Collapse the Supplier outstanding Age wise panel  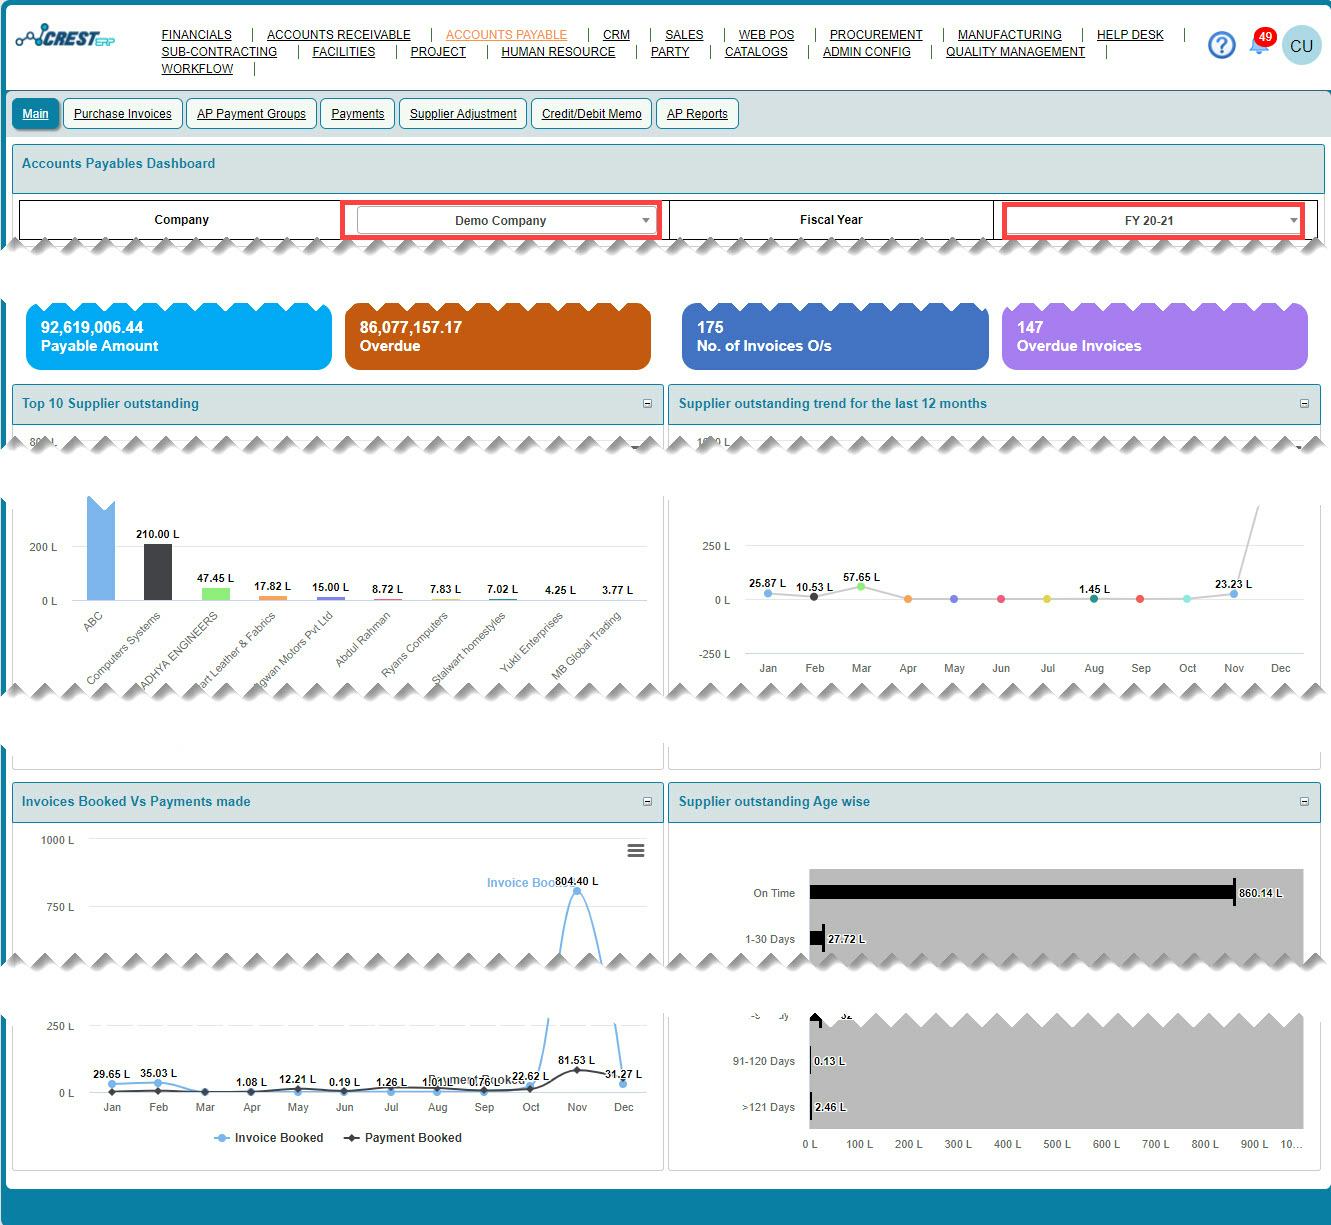(1304, 801)
